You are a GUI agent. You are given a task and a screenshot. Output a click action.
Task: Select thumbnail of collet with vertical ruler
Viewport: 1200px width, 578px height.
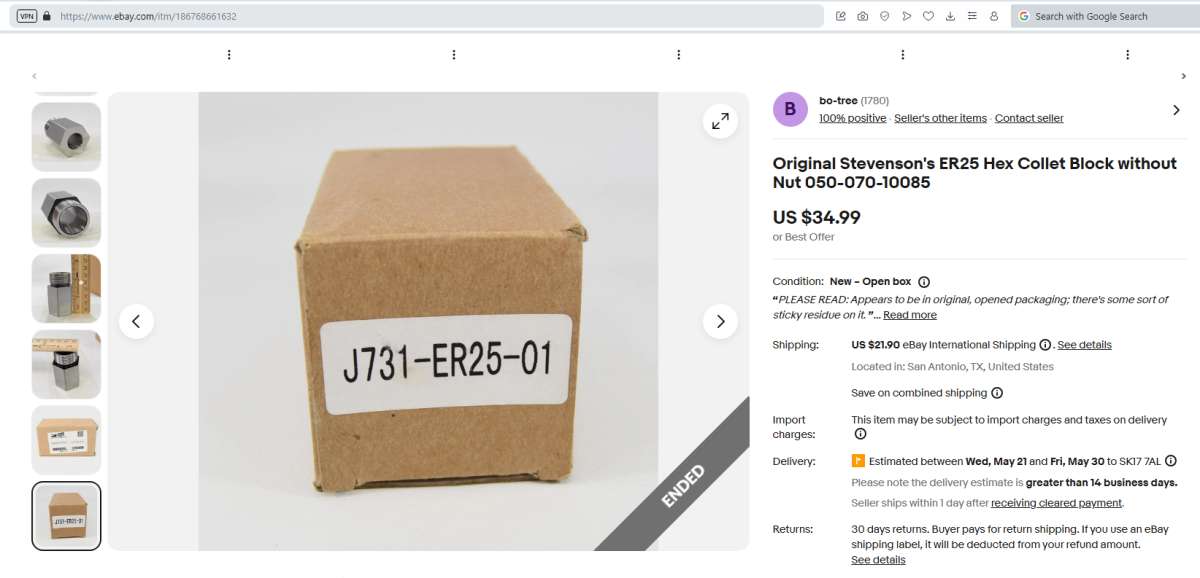click(x=66, y=288)
